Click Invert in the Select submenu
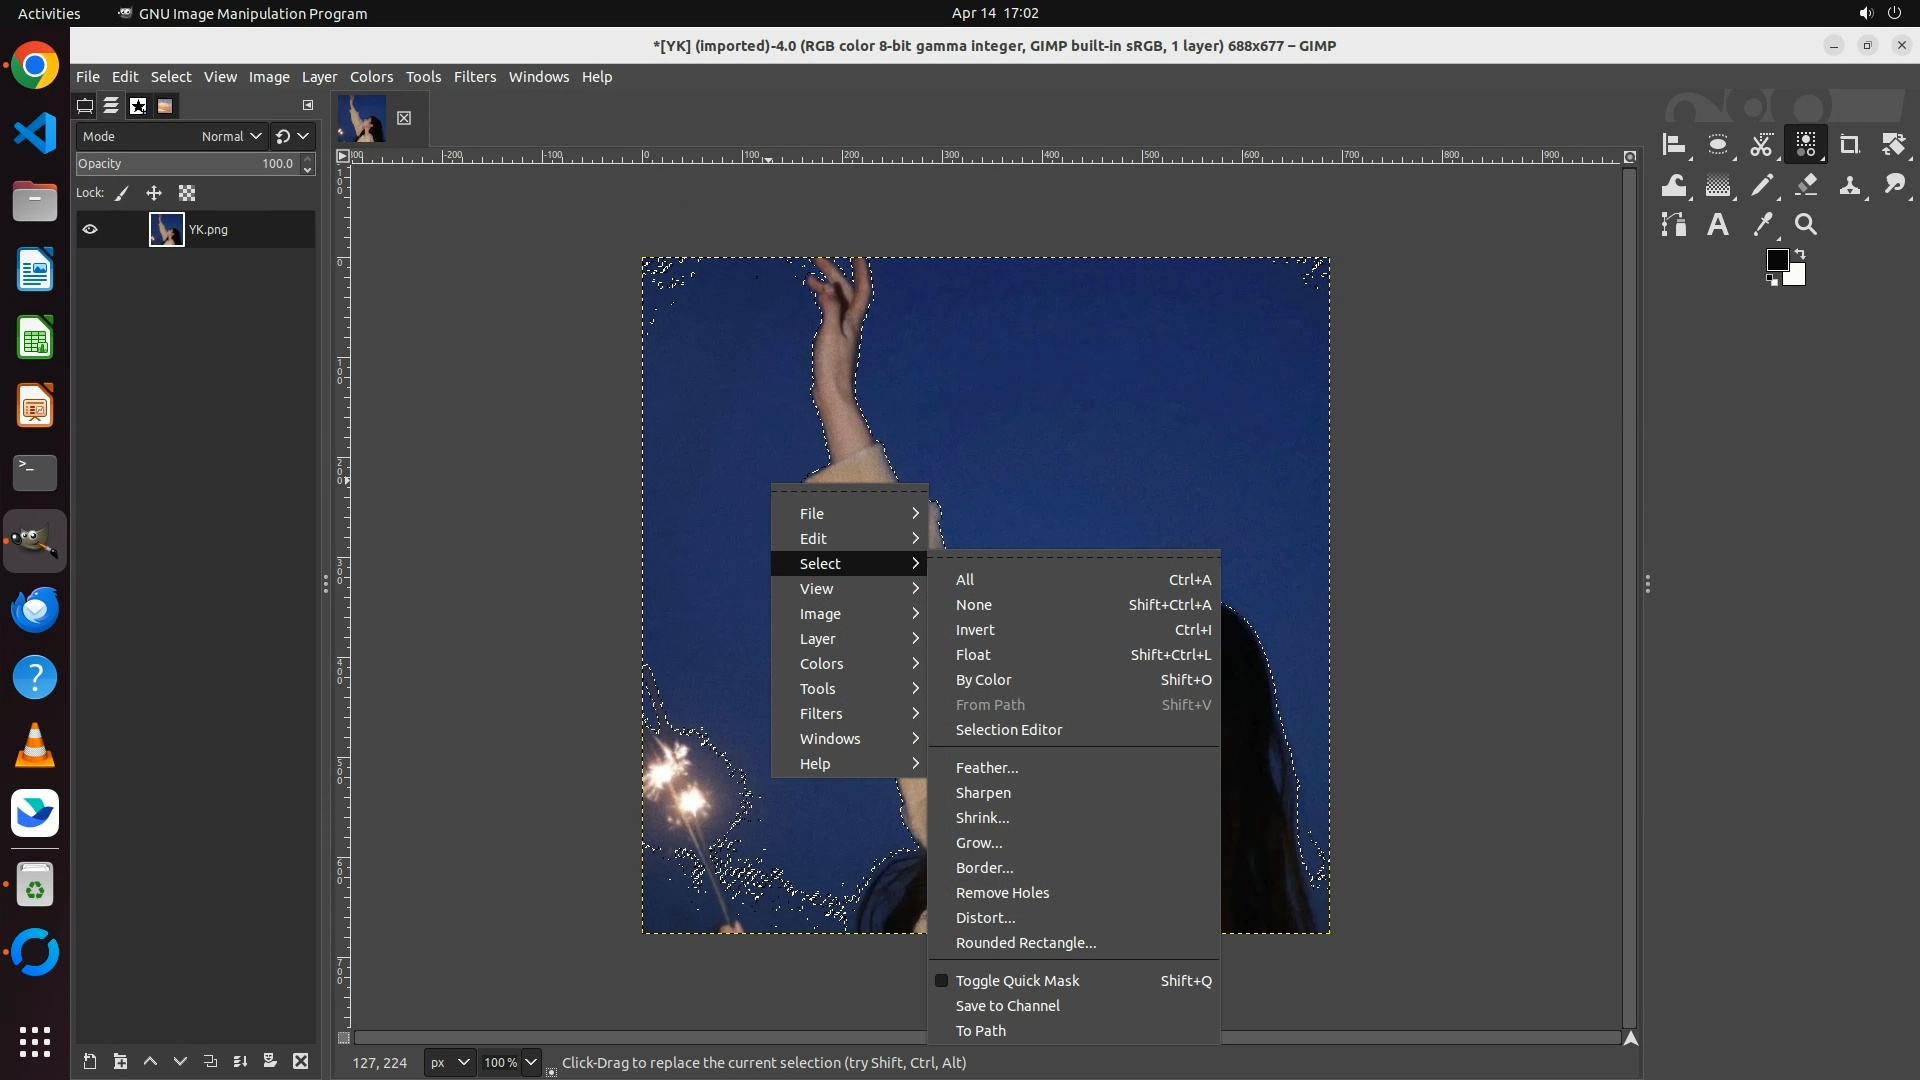Screen dimensions: 1920x1080 975,630
